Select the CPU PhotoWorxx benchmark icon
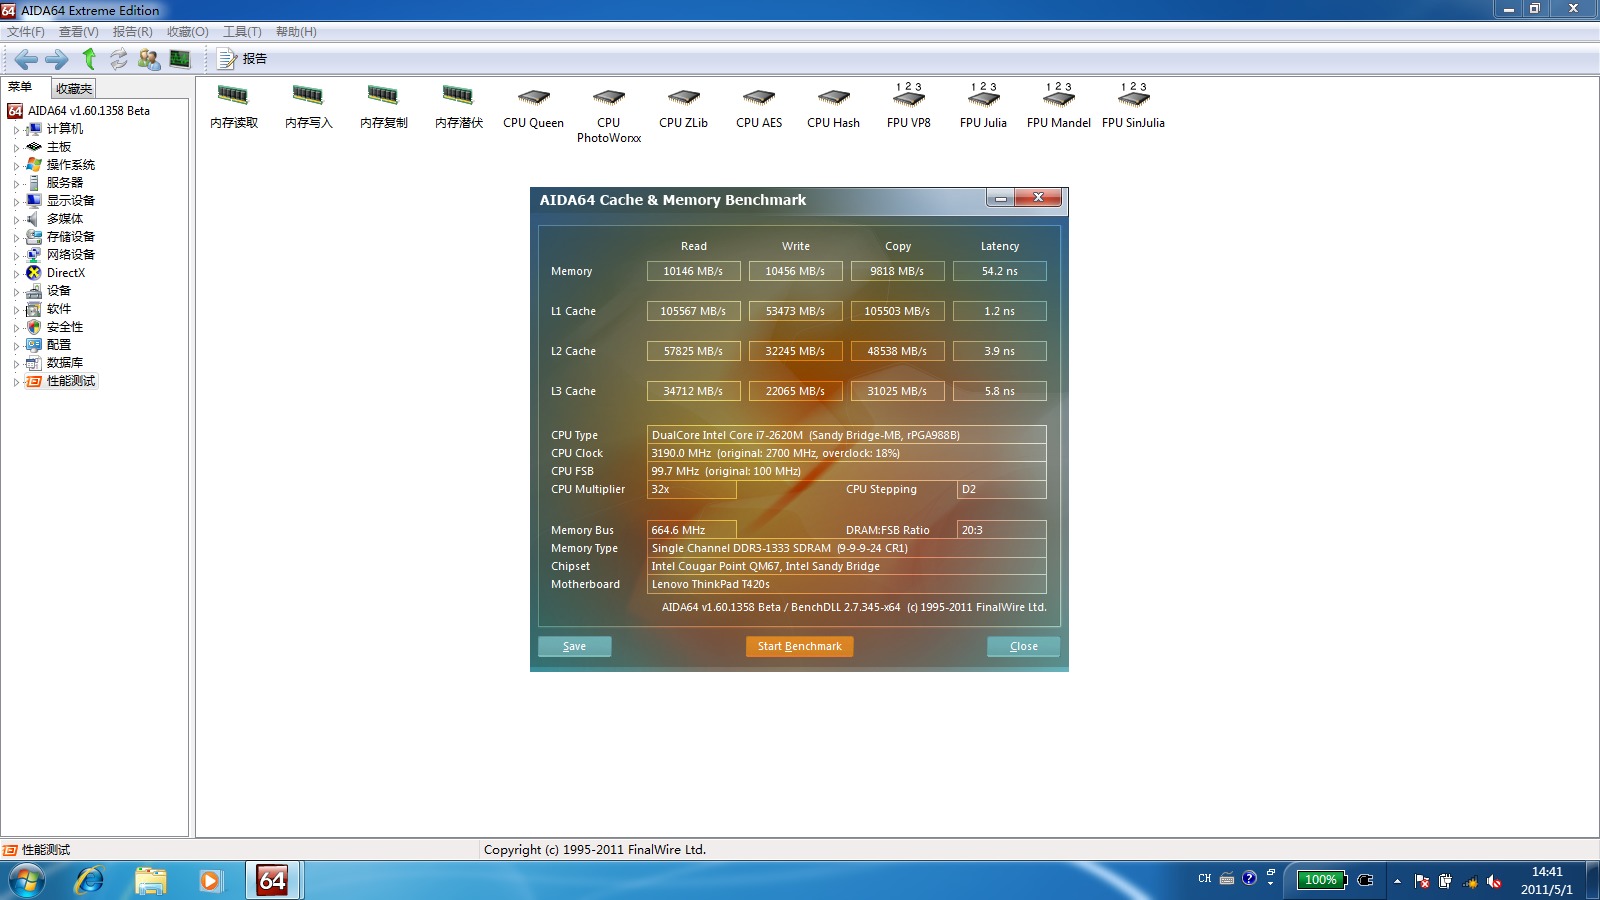The height and width of the screenshot is (900, 1600). click(608, 115)
